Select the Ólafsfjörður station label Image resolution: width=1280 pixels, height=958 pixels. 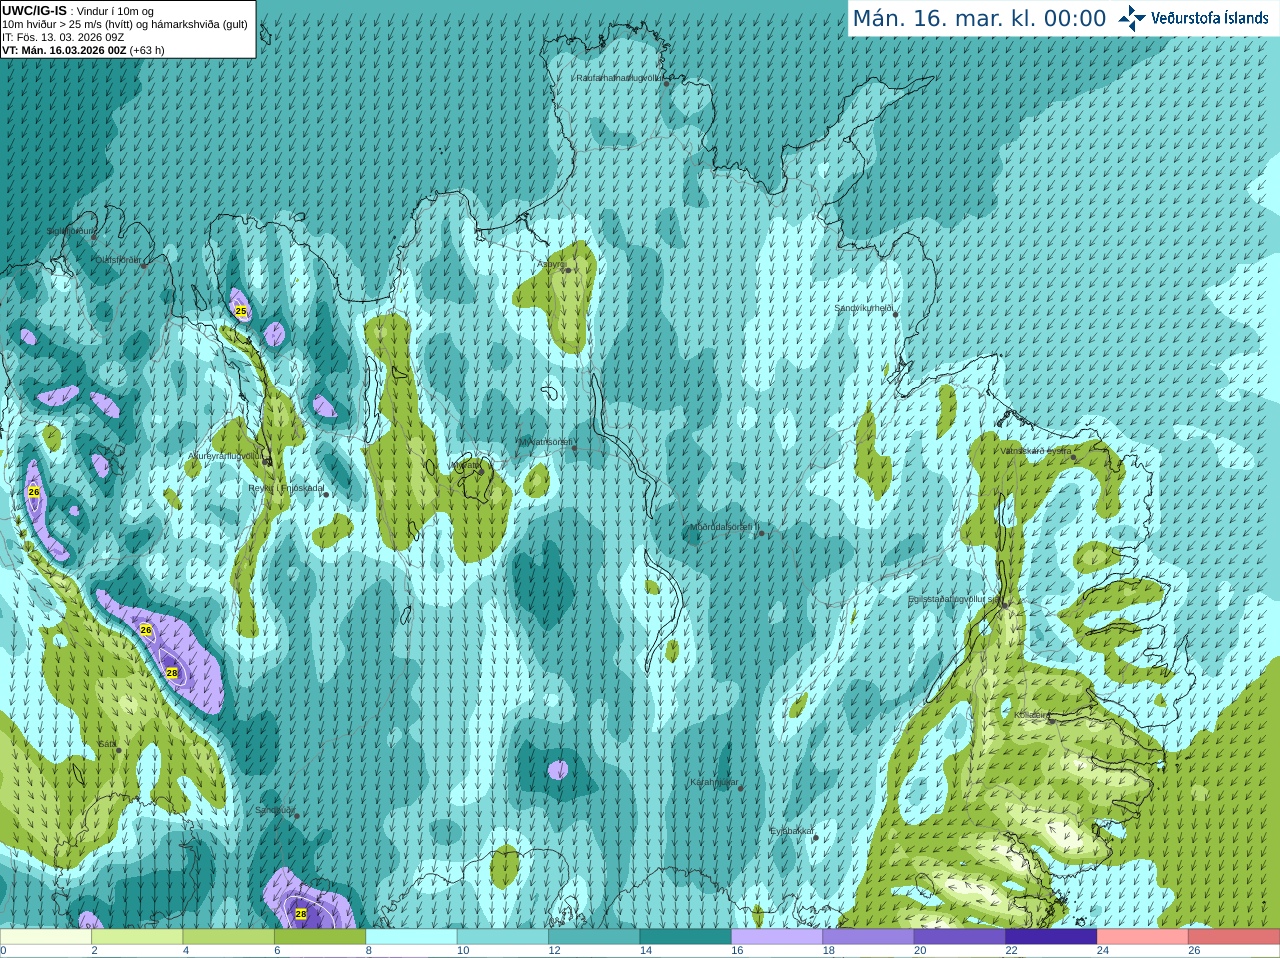[x=118, y=260]
